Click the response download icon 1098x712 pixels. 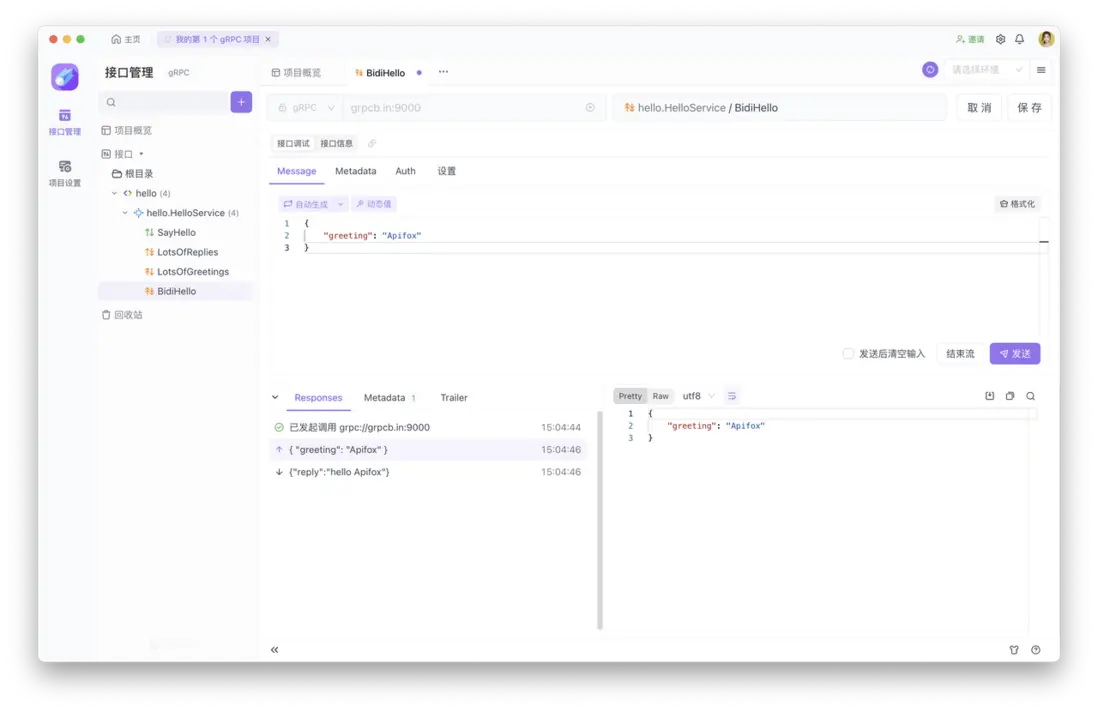coord(989,396)
